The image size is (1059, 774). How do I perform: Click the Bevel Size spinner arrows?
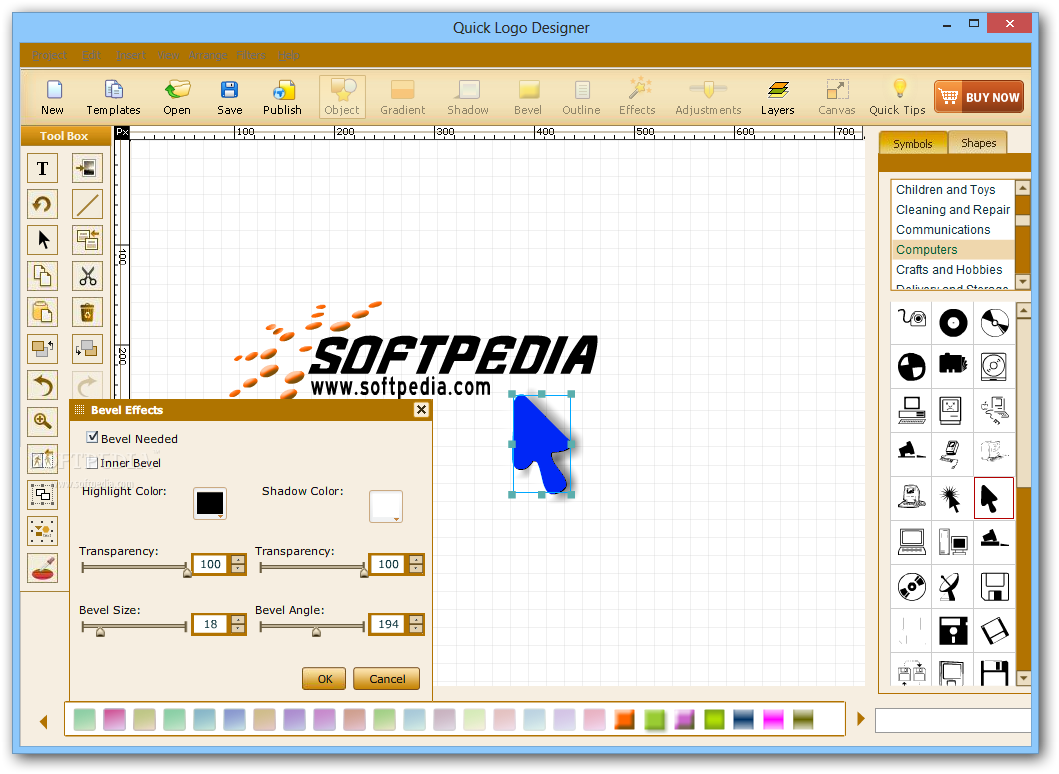(x=238, y=624)
